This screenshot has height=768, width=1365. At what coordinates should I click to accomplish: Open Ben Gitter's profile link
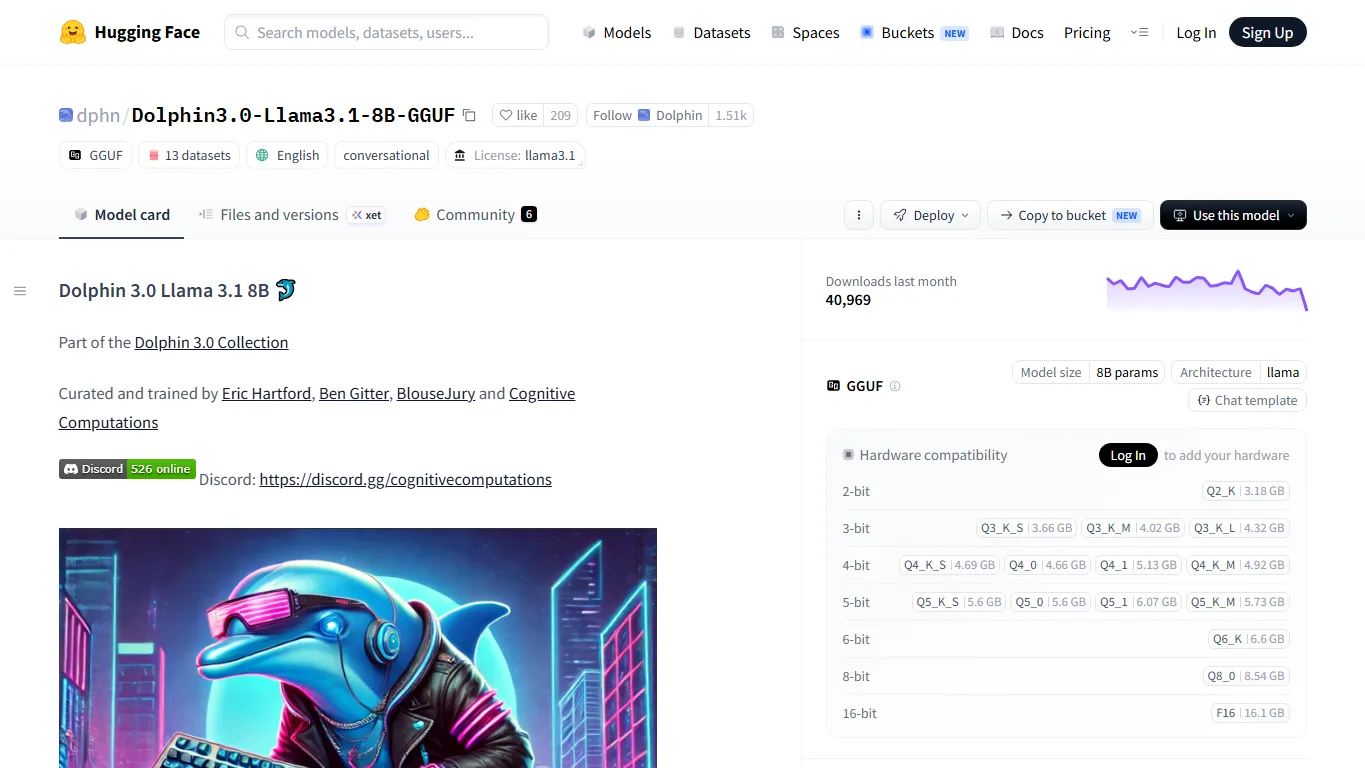(354, 393)
